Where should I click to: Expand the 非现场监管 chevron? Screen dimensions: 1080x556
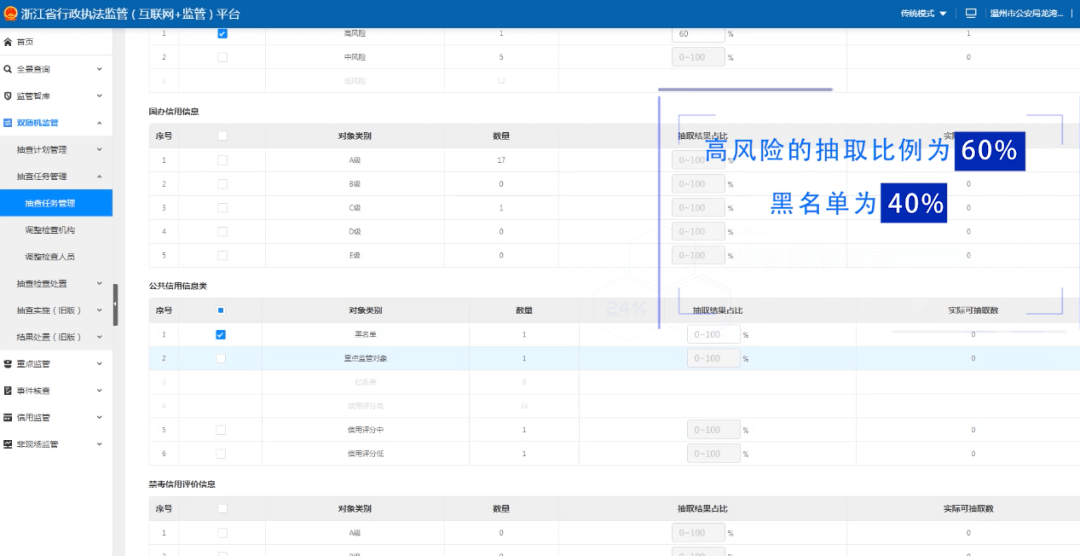pos(100,444)
